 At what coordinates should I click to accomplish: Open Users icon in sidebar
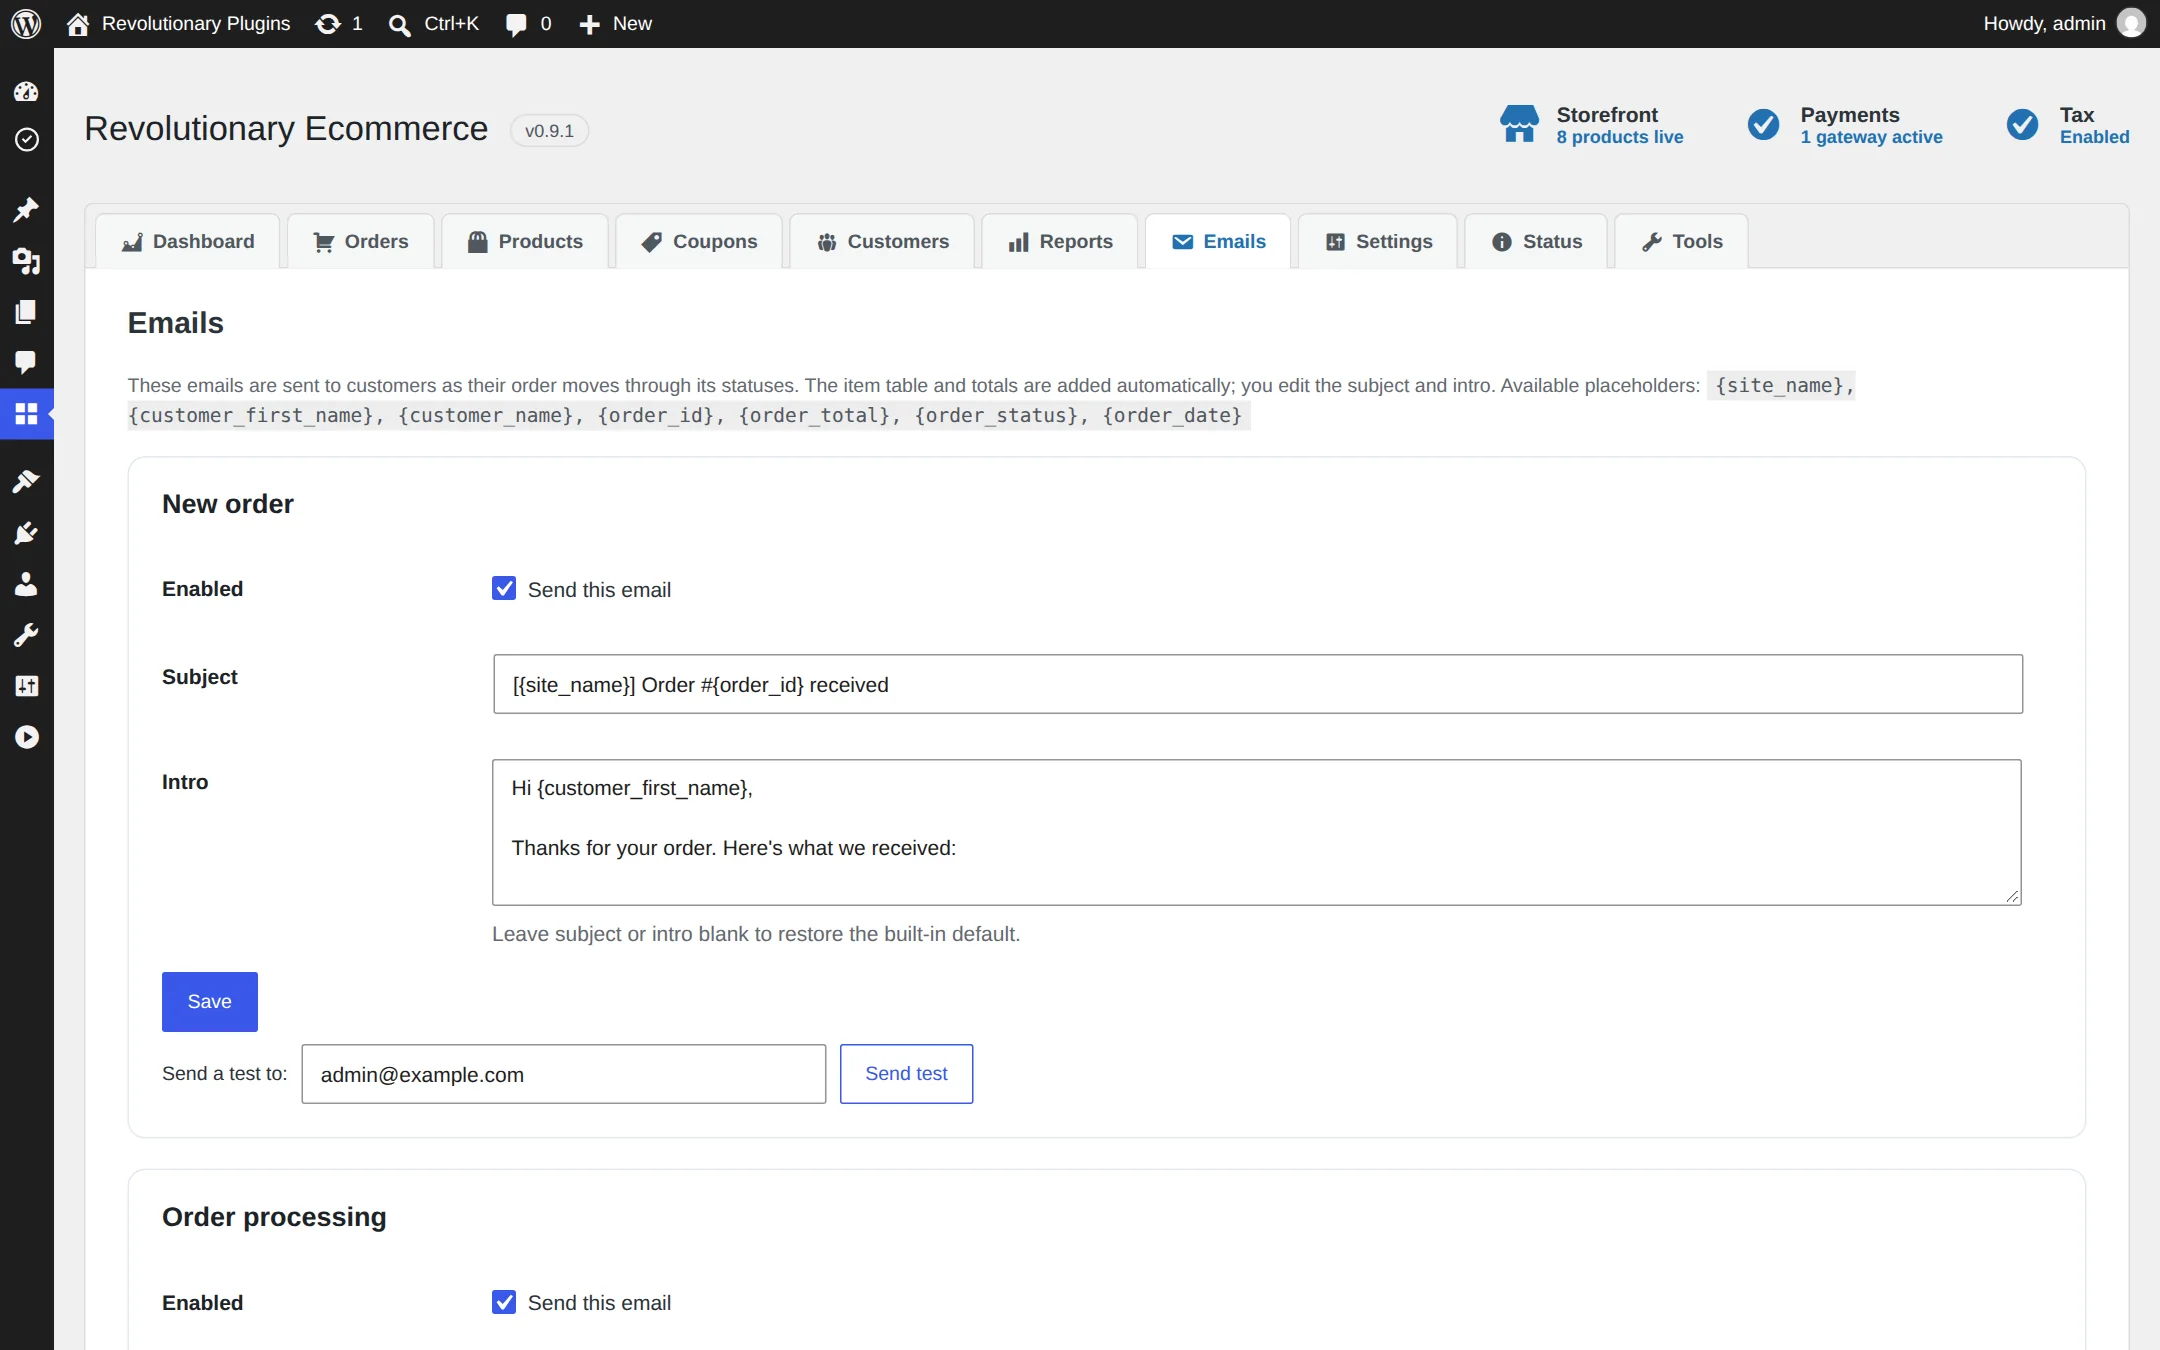click(26, 584)
